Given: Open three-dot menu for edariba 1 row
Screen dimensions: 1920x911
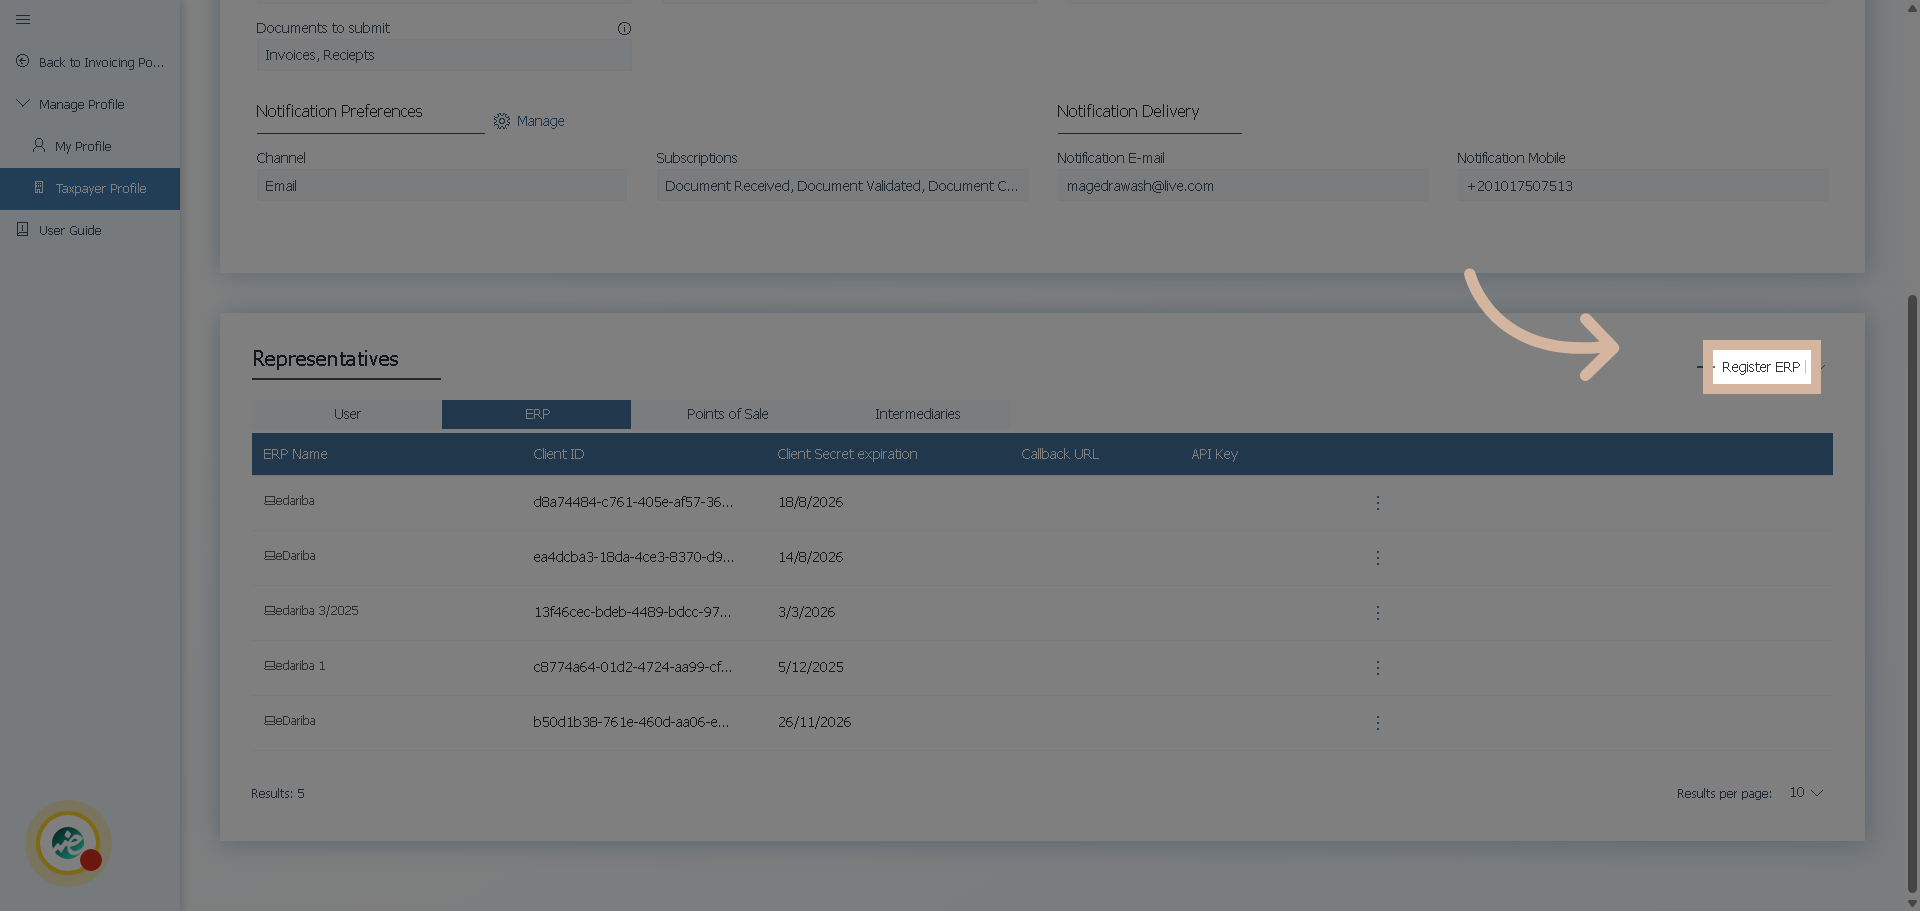Looking at the screenshot, I should point(1377,667).
